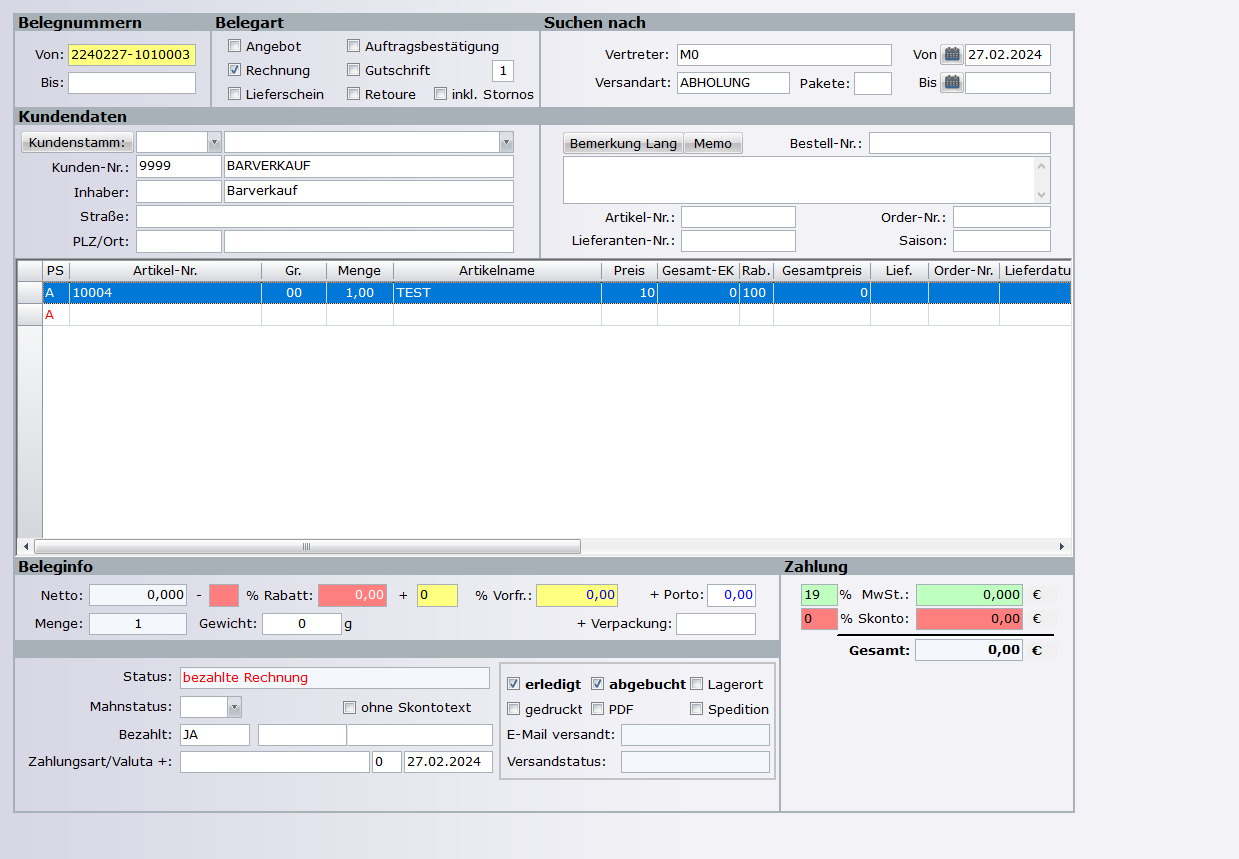Click the remark box down arrow
The height and width of the screenshot is (859, 1239).
[1043, 195]
